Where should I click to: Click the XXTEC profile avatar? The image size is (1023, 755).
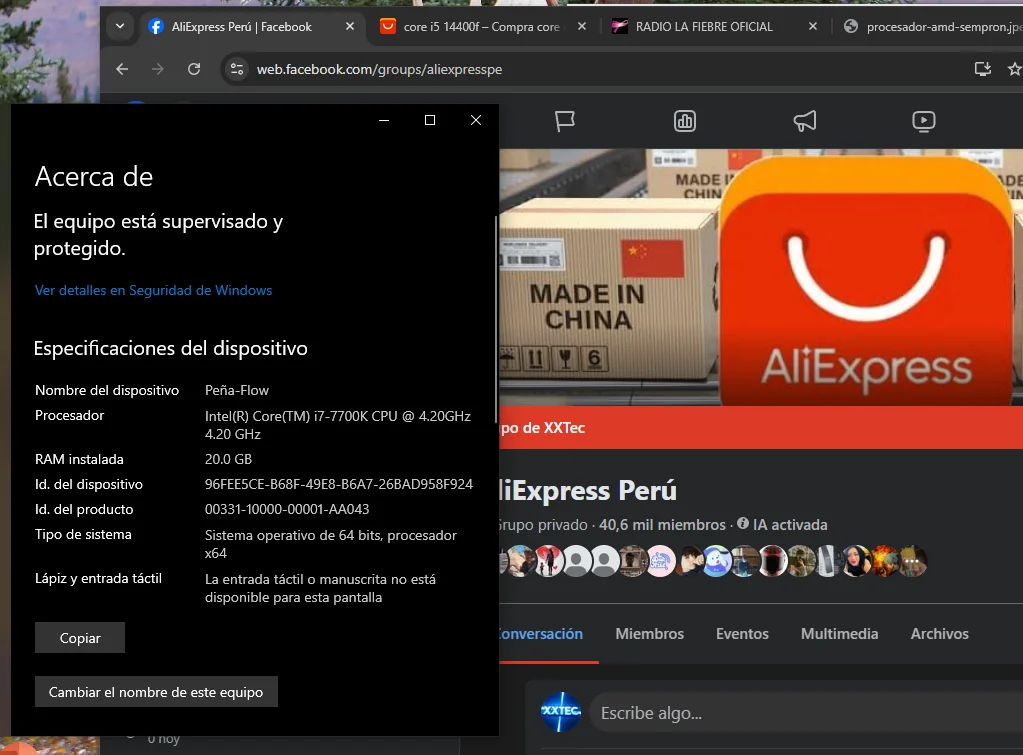560,712
